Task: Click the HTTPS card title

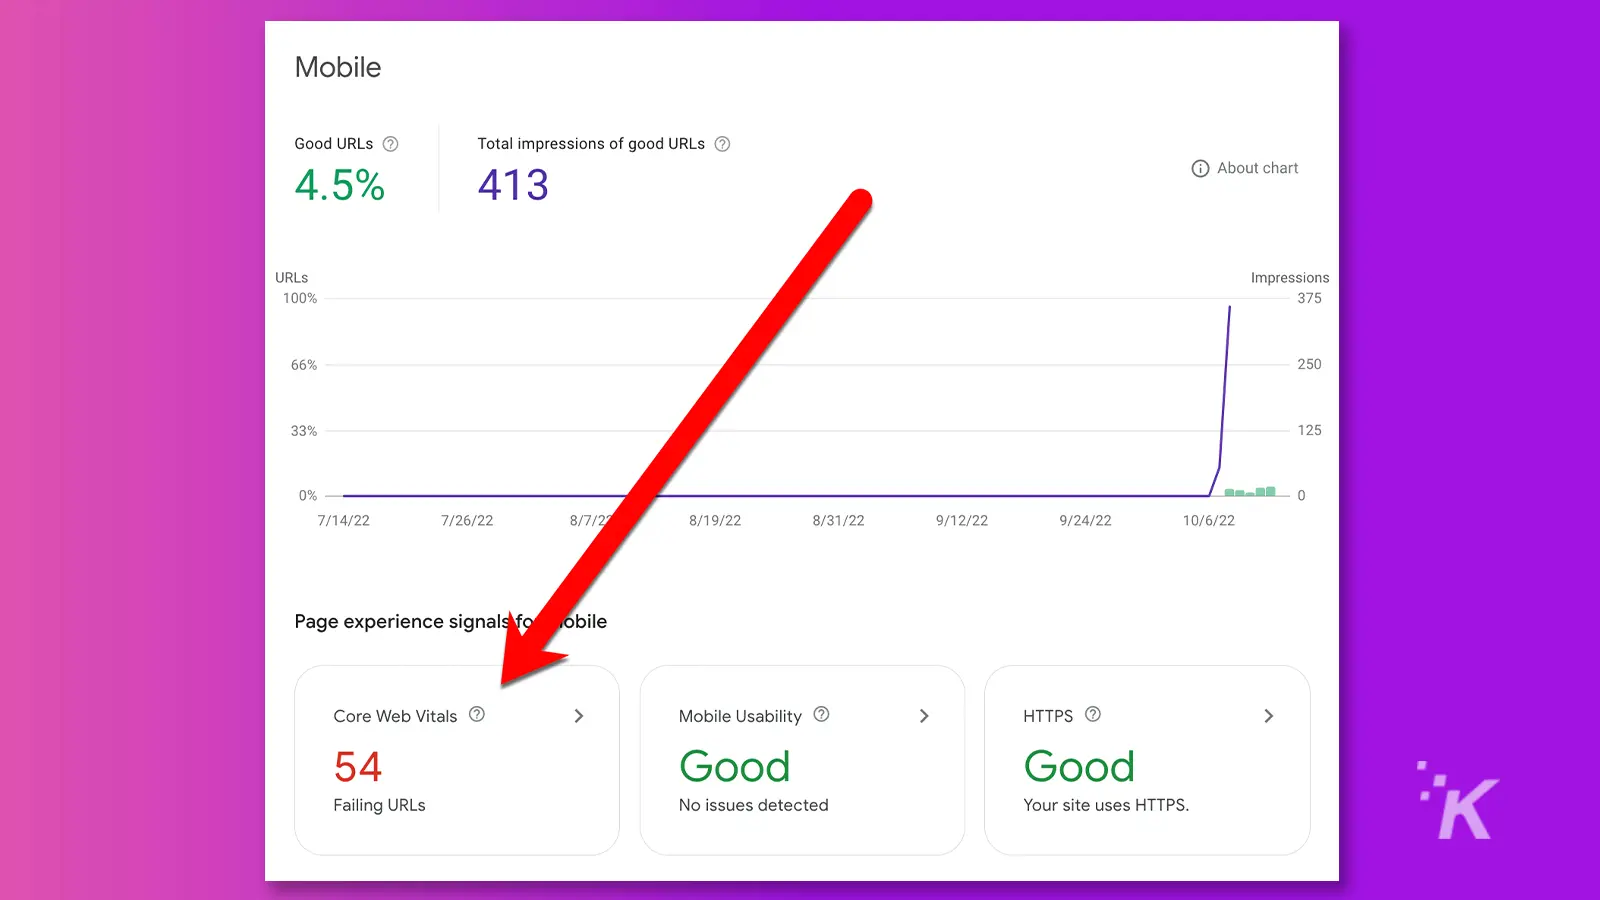Action: 1048,716
